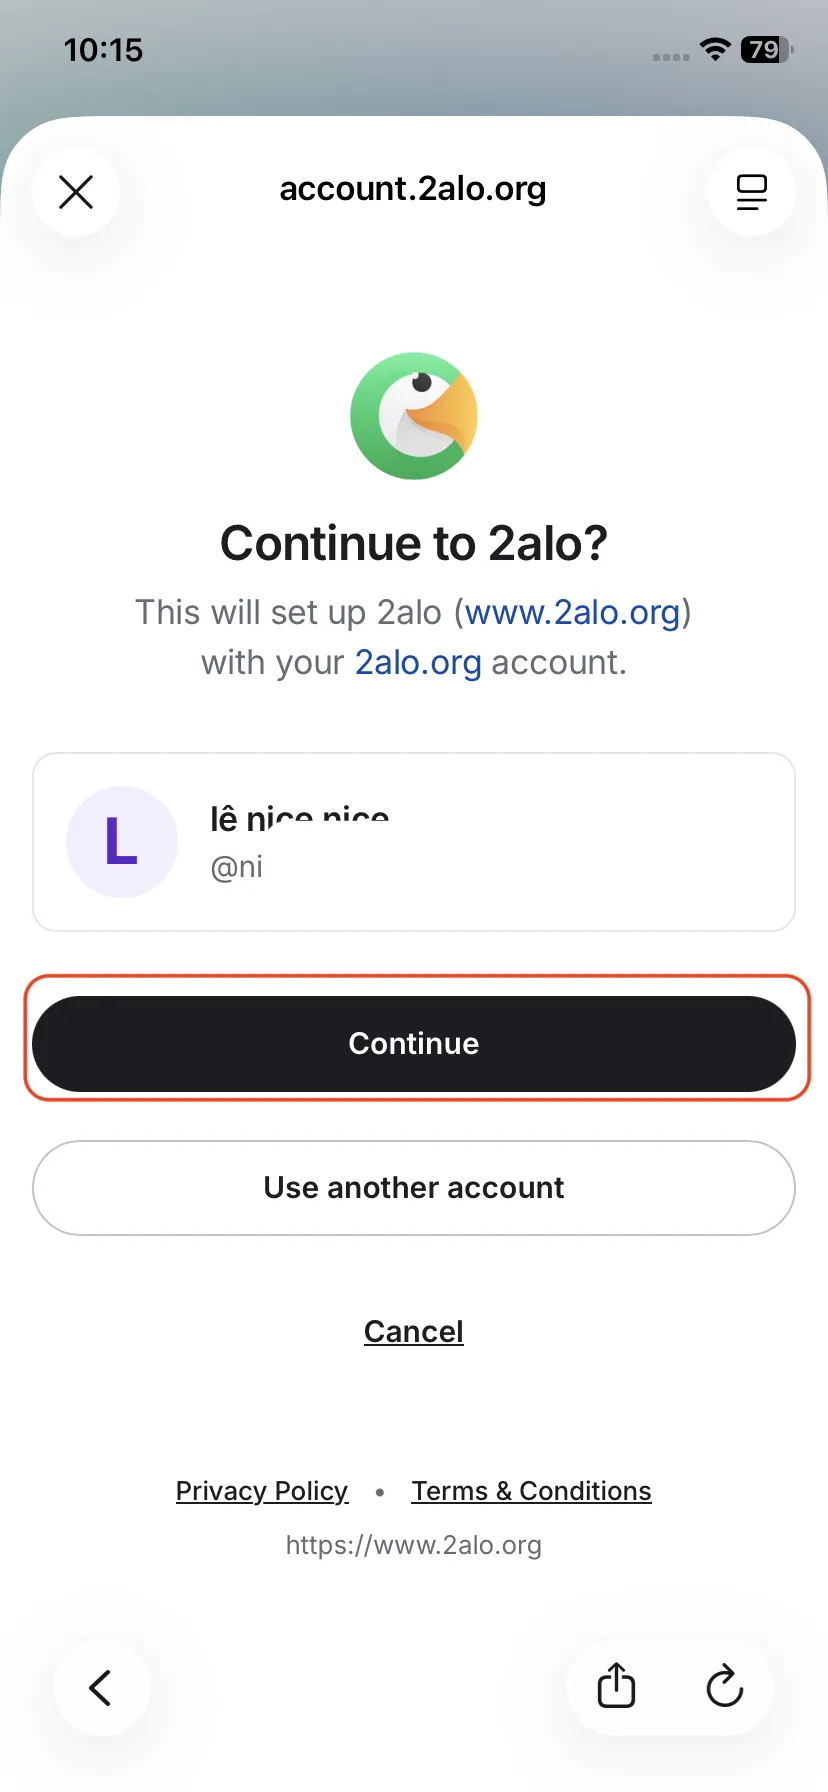Screen dimensions: 828x1792
Task: Tap the purple L avatar
Action: click(x=121, y=841)
